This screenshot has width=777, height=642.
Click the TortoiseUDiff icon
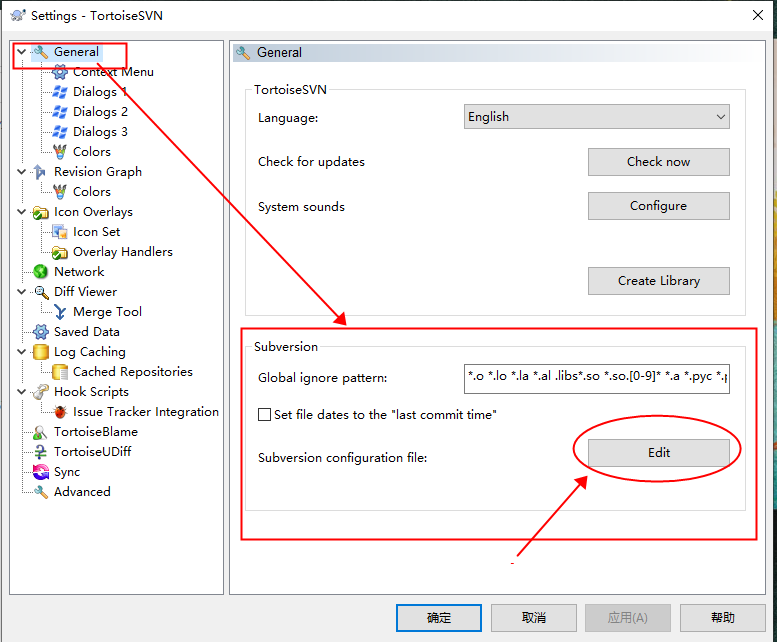click(x=41, y=452)
